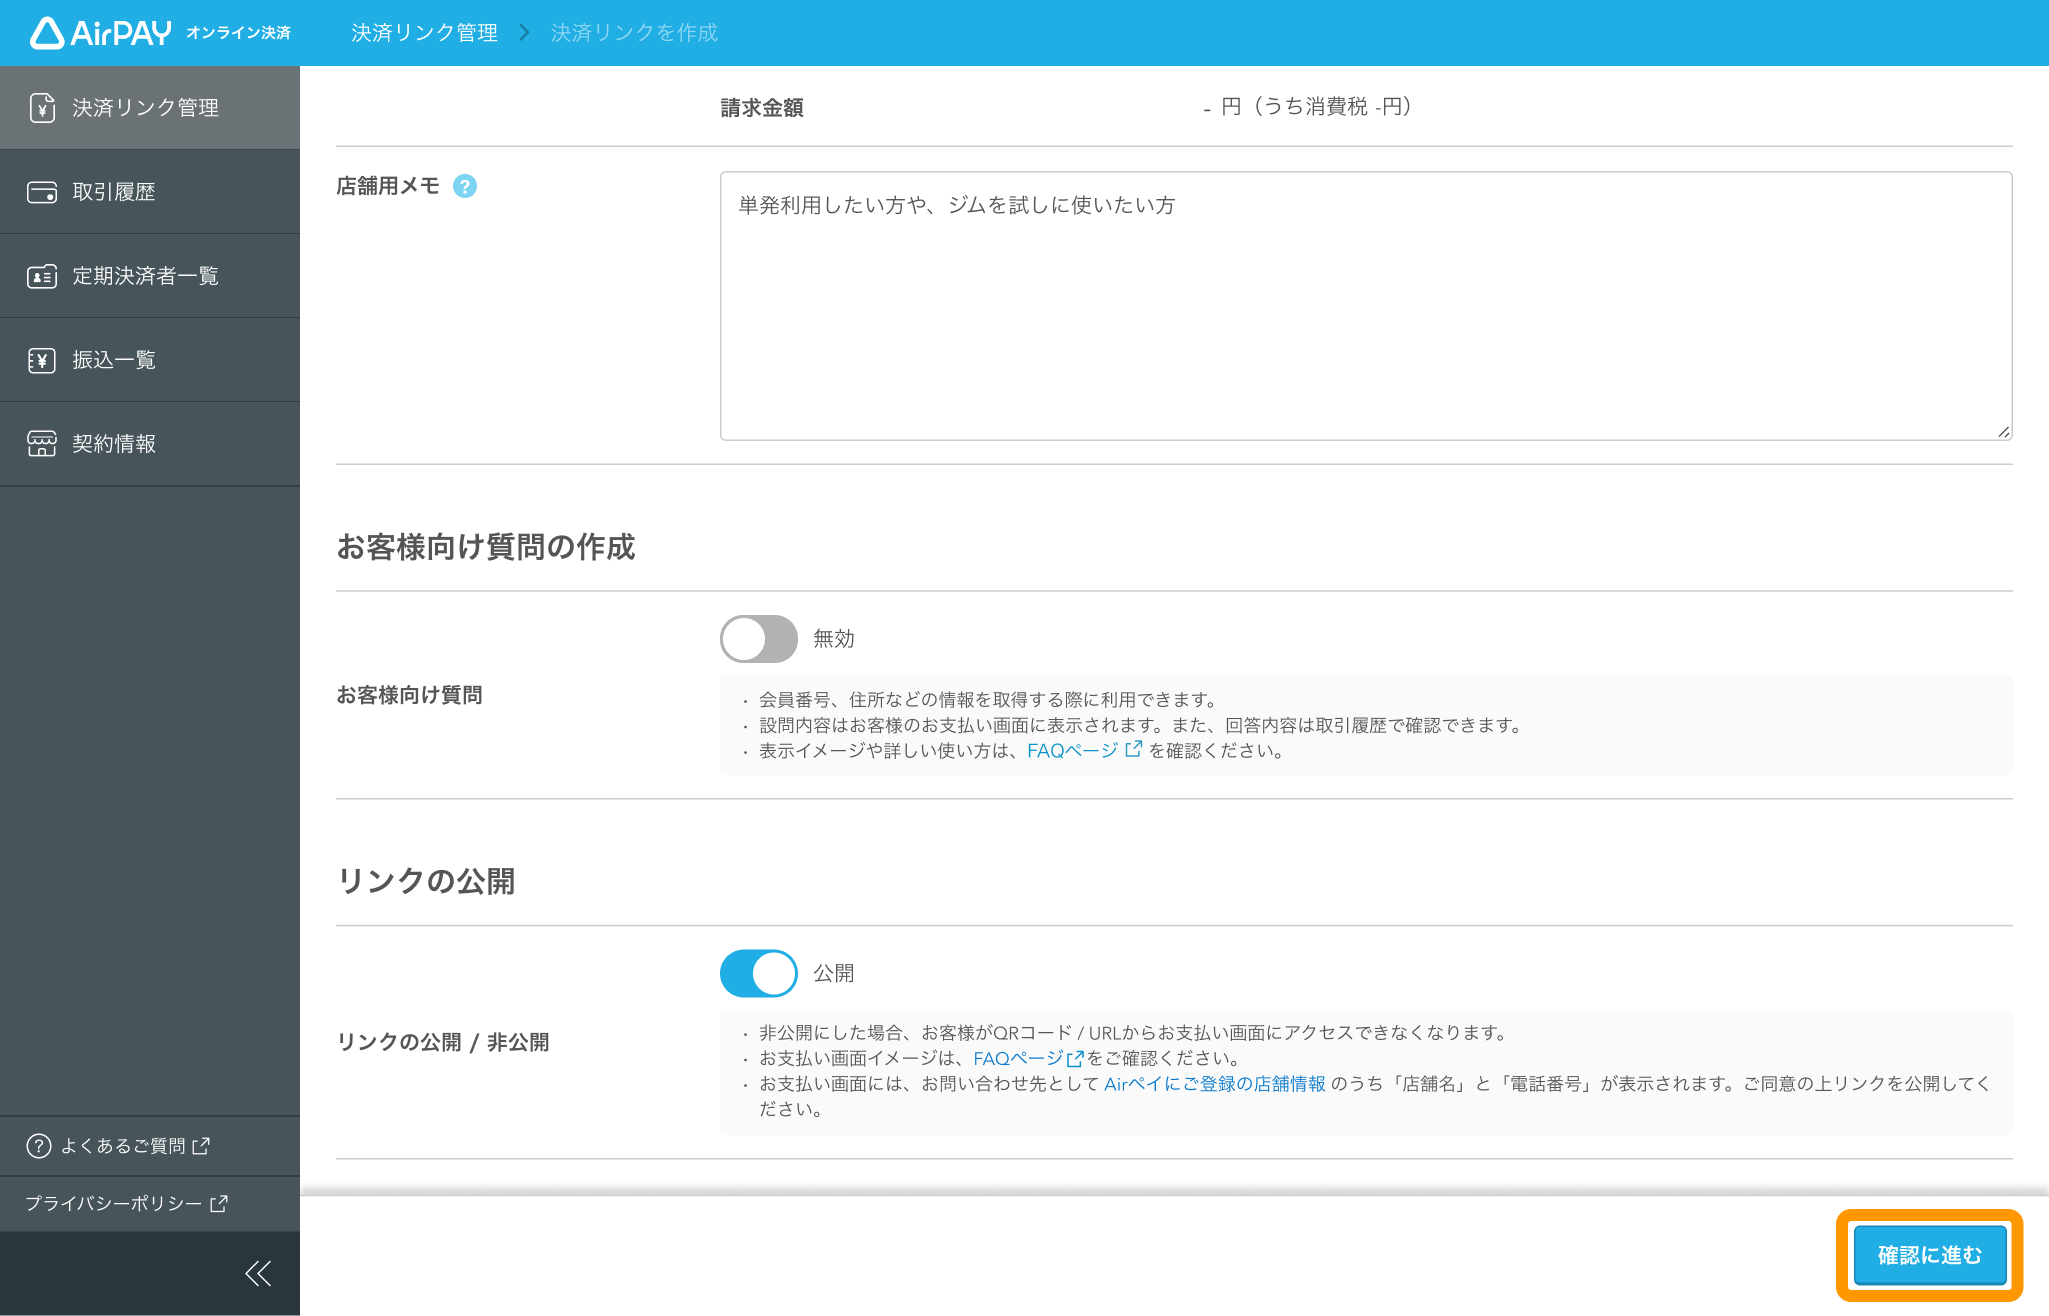Enable the お客様向け質問 toggle
The height and width of the screenshot is (1316, 2049).
click(x=758, y=638)
